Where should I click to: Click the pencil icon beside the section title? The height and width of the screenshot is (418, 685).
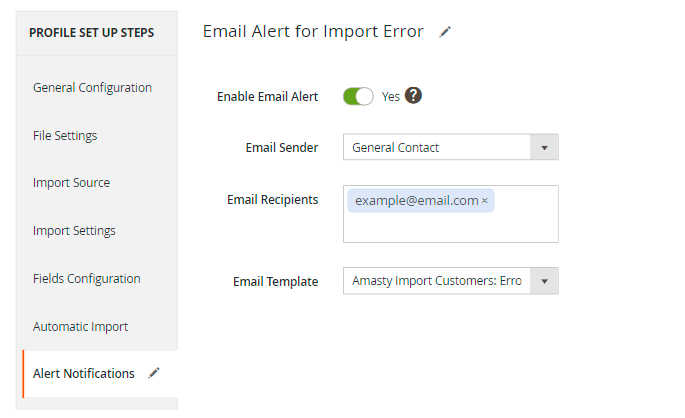445,31
